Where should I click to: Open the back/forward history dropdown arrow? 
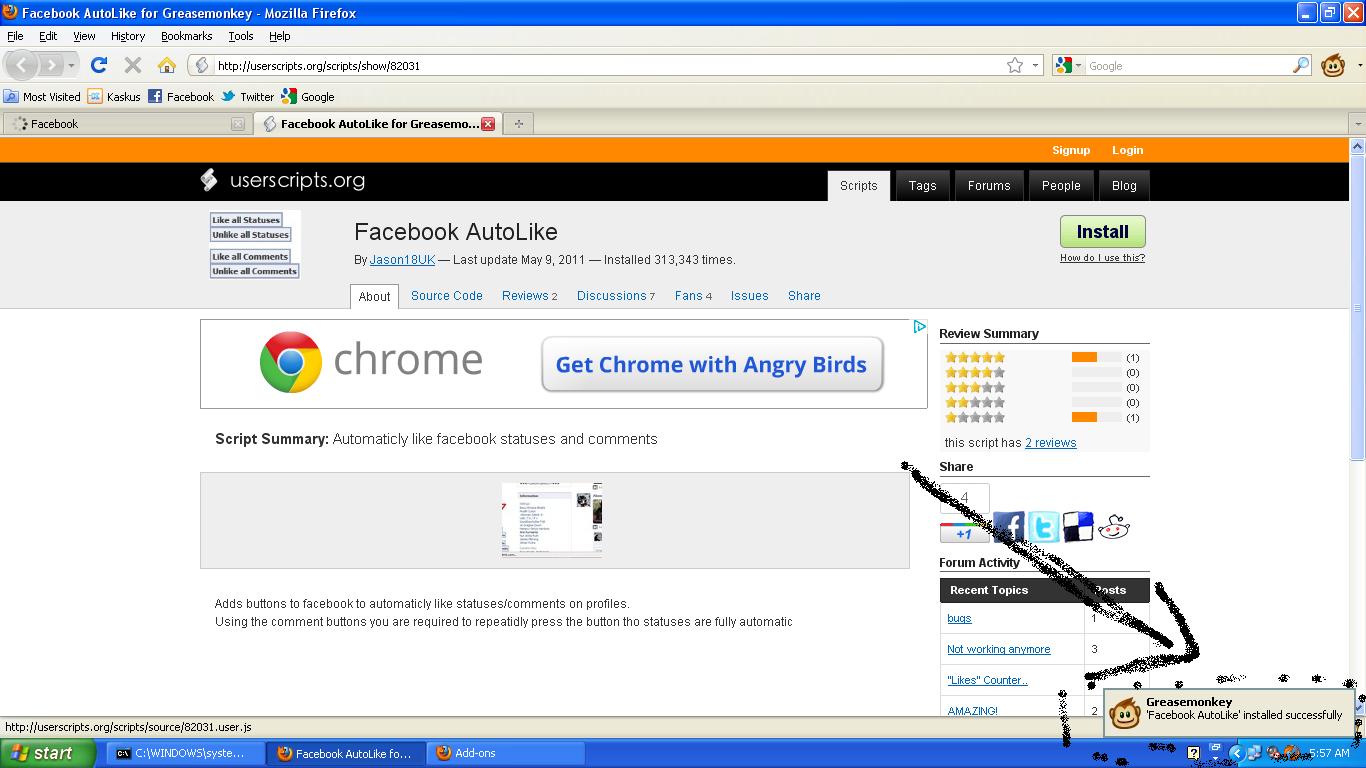pyautogui.click(x=71, y=66)
